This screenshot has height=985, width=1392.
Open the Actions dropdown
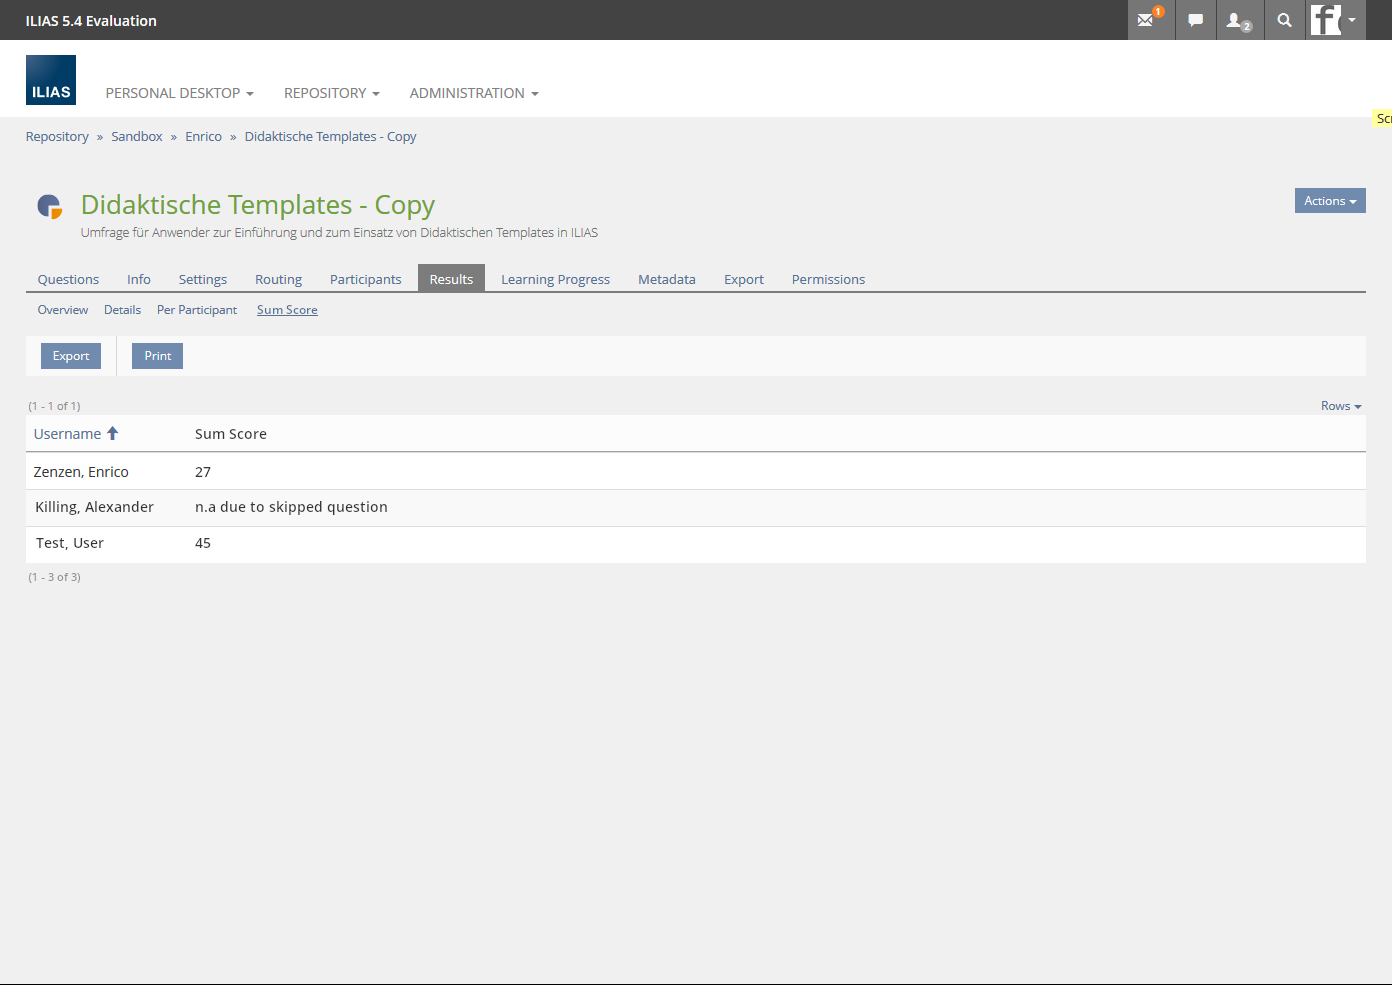click(x=1329, y=201)
